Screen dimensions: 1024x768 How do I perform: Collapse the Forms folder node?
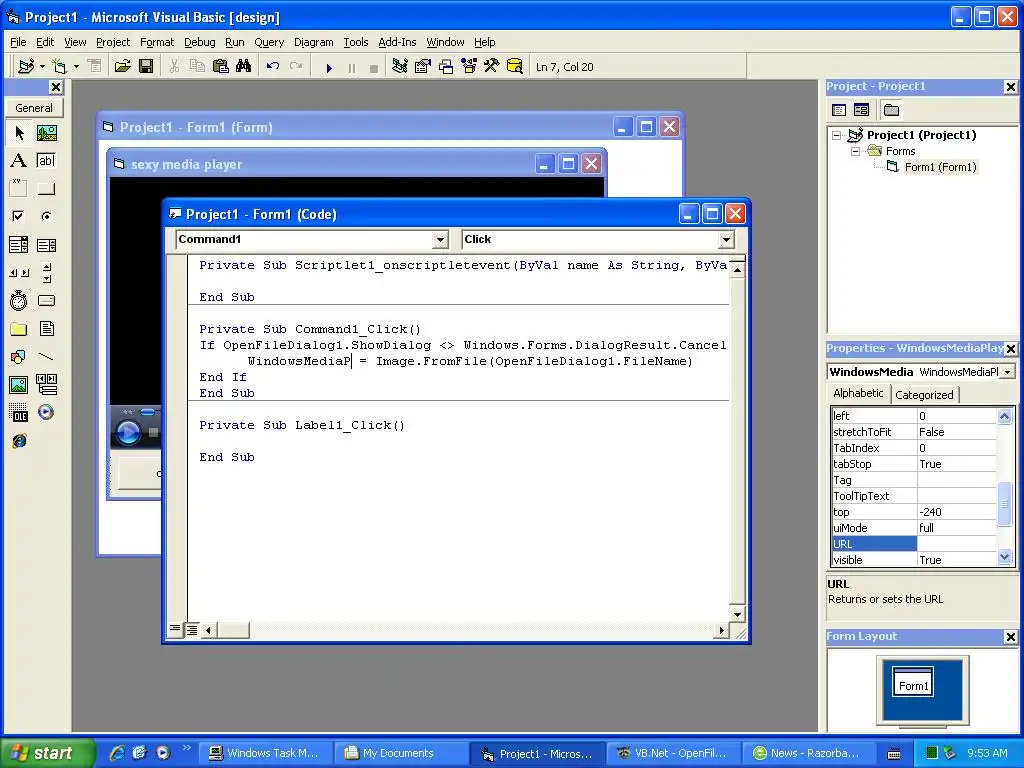point(856,152)
